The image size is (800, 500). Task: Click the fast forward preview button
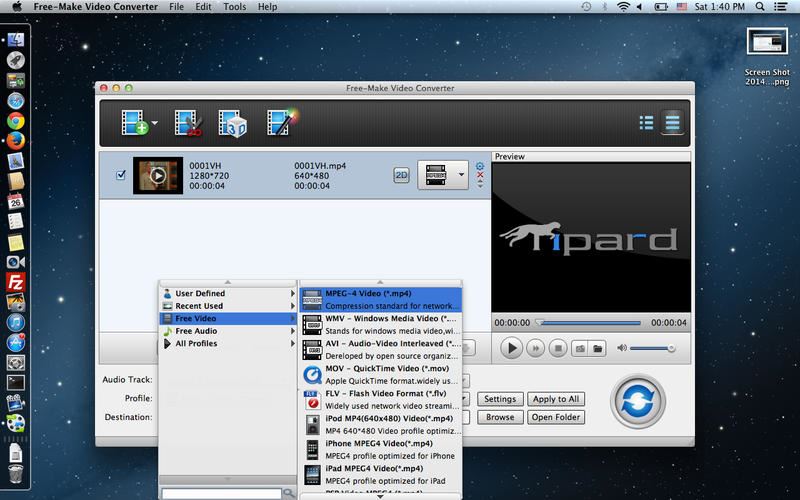pyautogui.click(x=535, y=348)
